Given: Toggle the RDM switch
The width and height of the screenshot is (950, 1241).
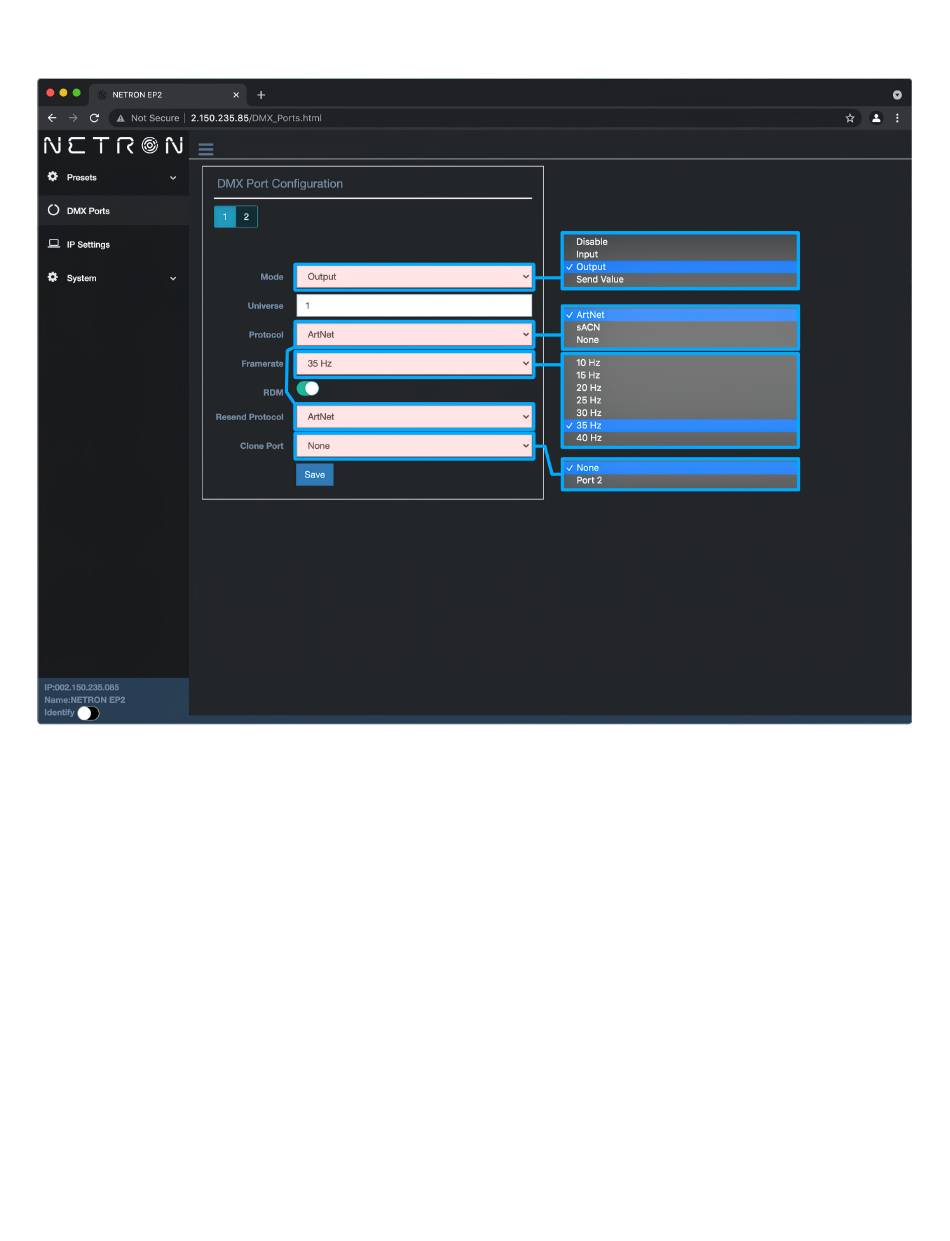Looking at the screenshot, I should pos(308,389).
